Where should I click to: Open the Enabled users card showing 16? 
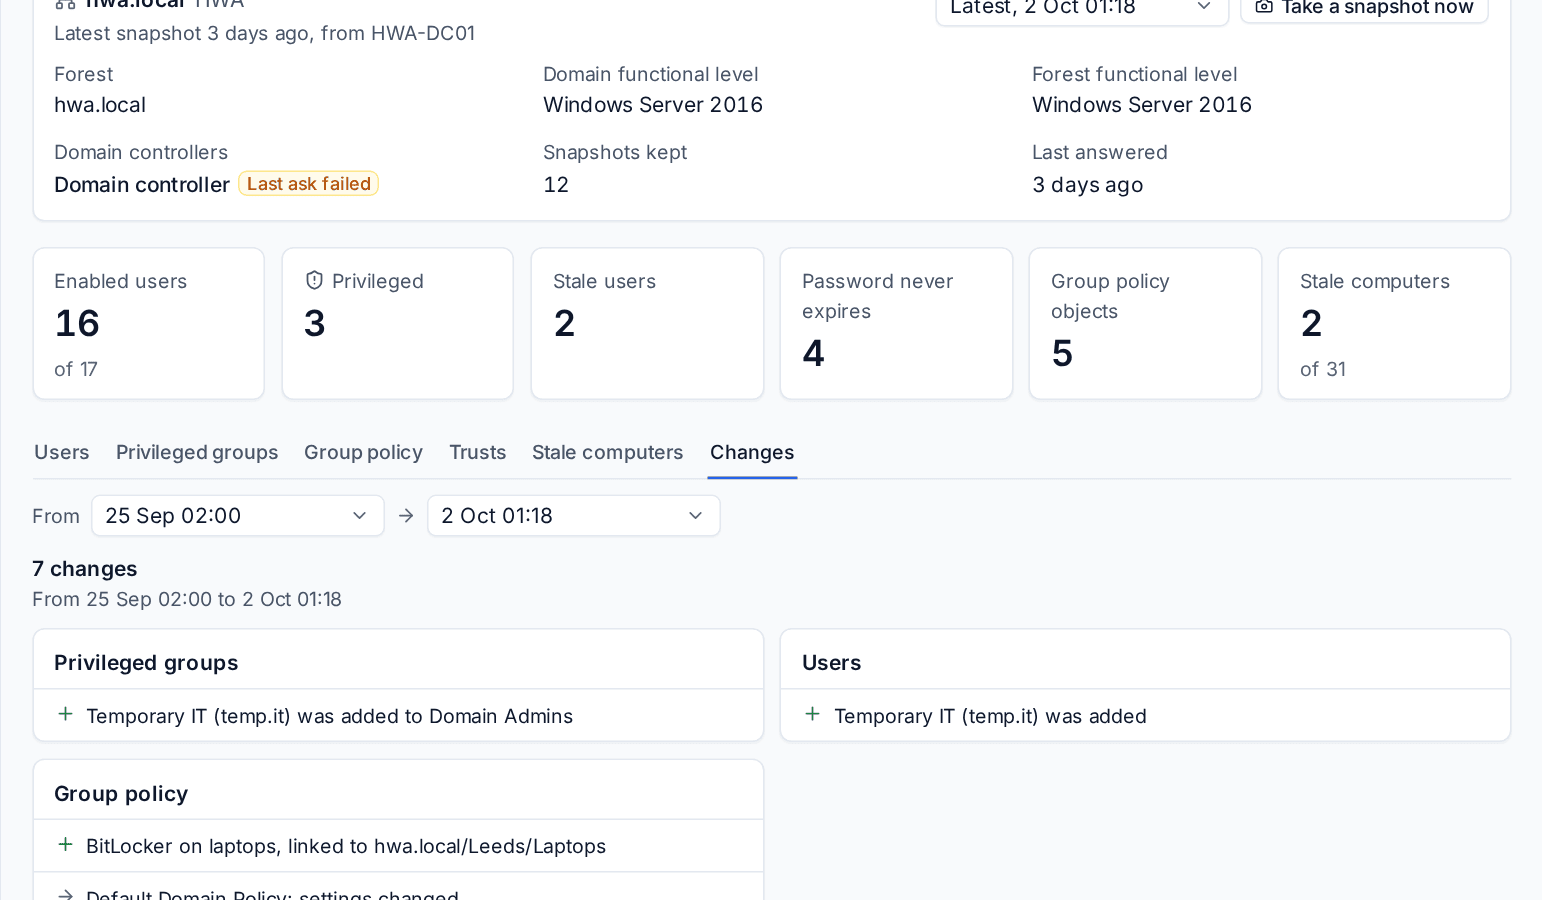[149, 324]
